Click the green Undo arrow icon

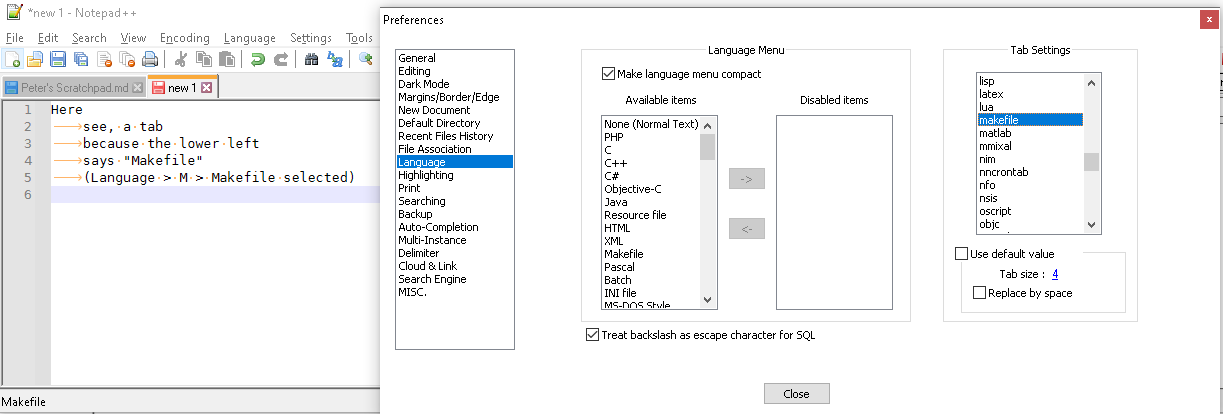[258, 59]
